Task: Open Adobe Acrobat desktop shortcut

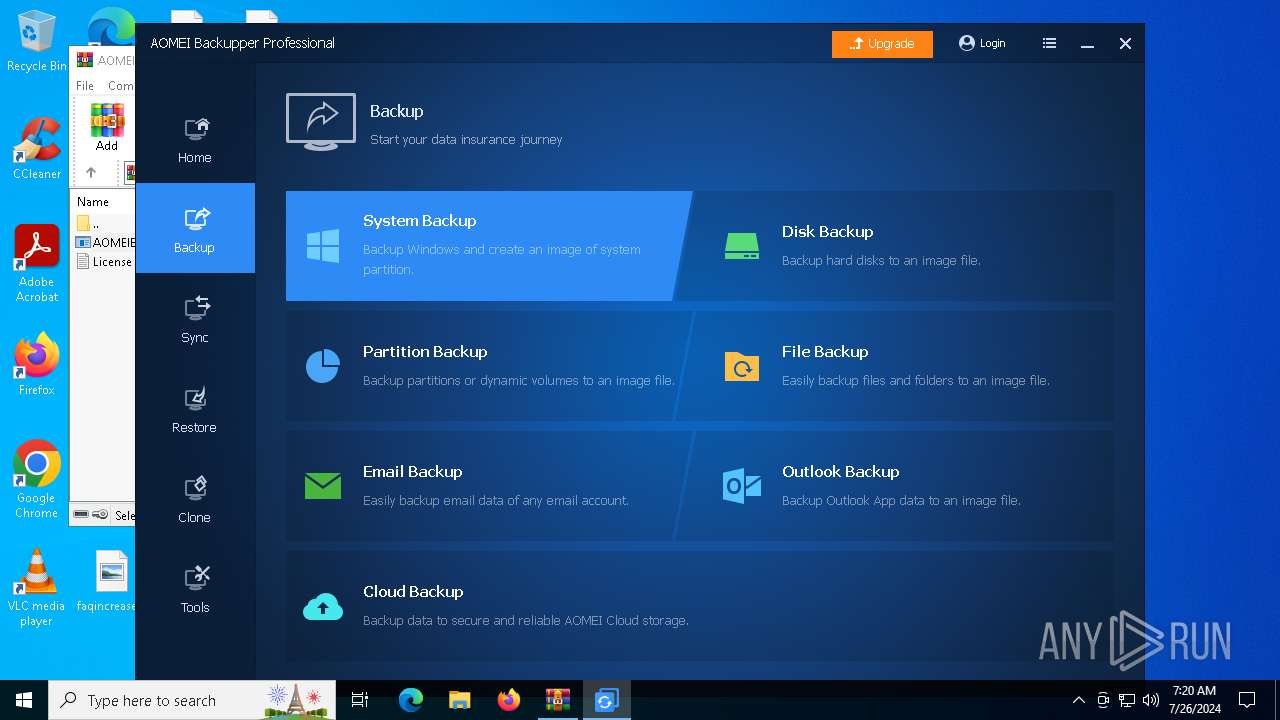Action: coord(37,263)
